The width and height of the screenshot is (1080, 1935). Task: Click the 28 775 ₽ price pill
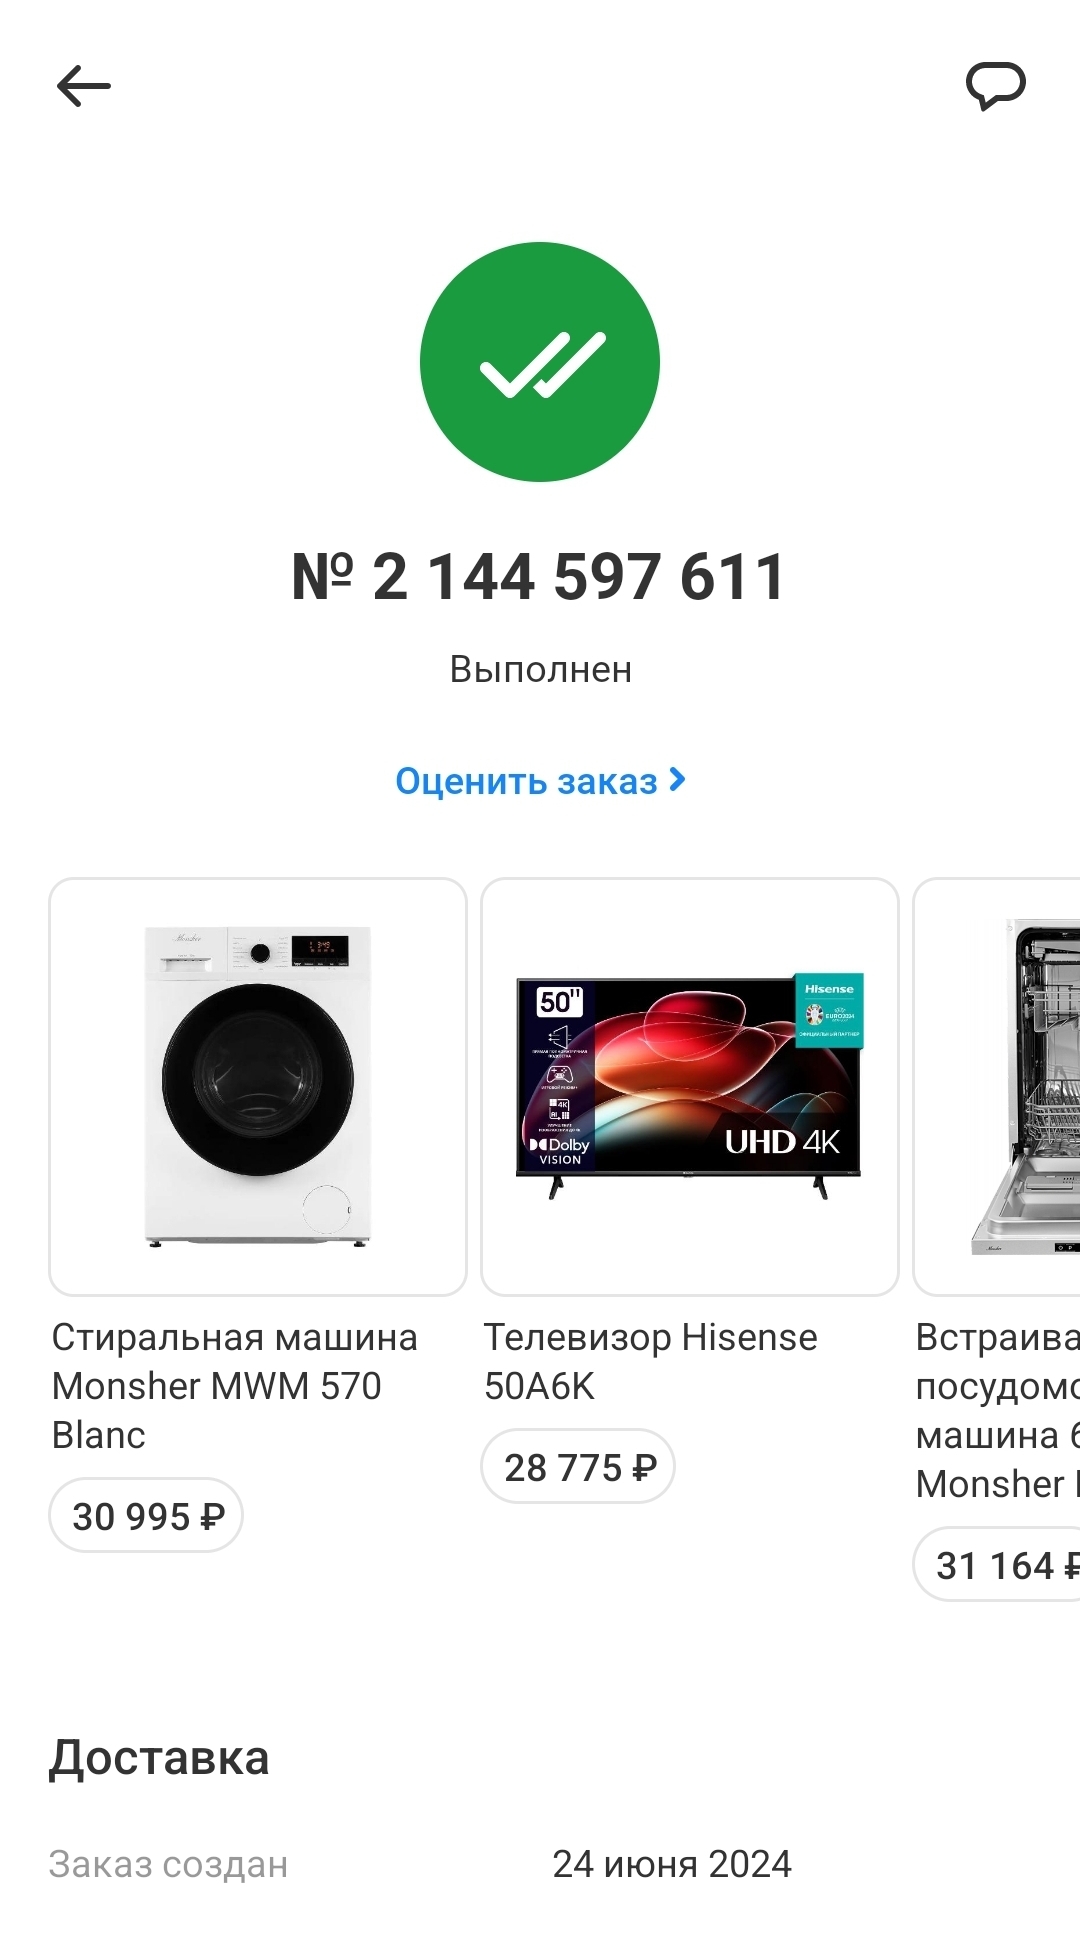tap(579, 1467)
